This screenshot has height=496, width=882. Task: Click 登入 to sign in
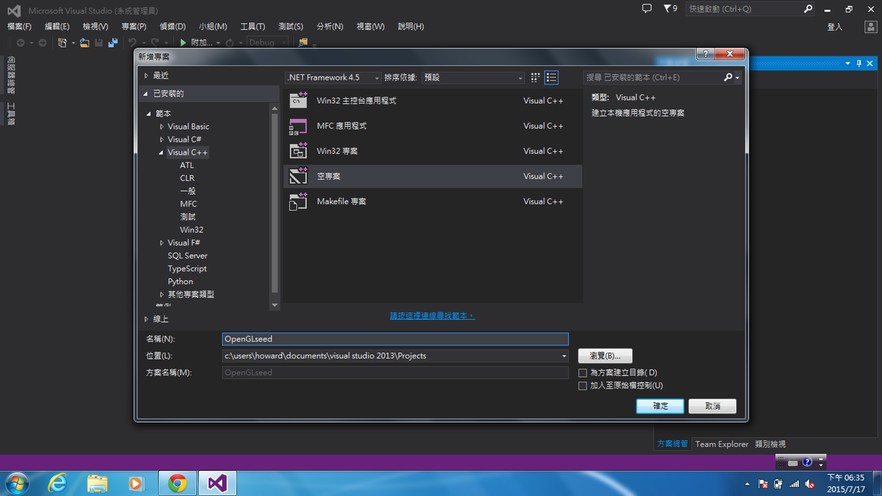[835, 27]
